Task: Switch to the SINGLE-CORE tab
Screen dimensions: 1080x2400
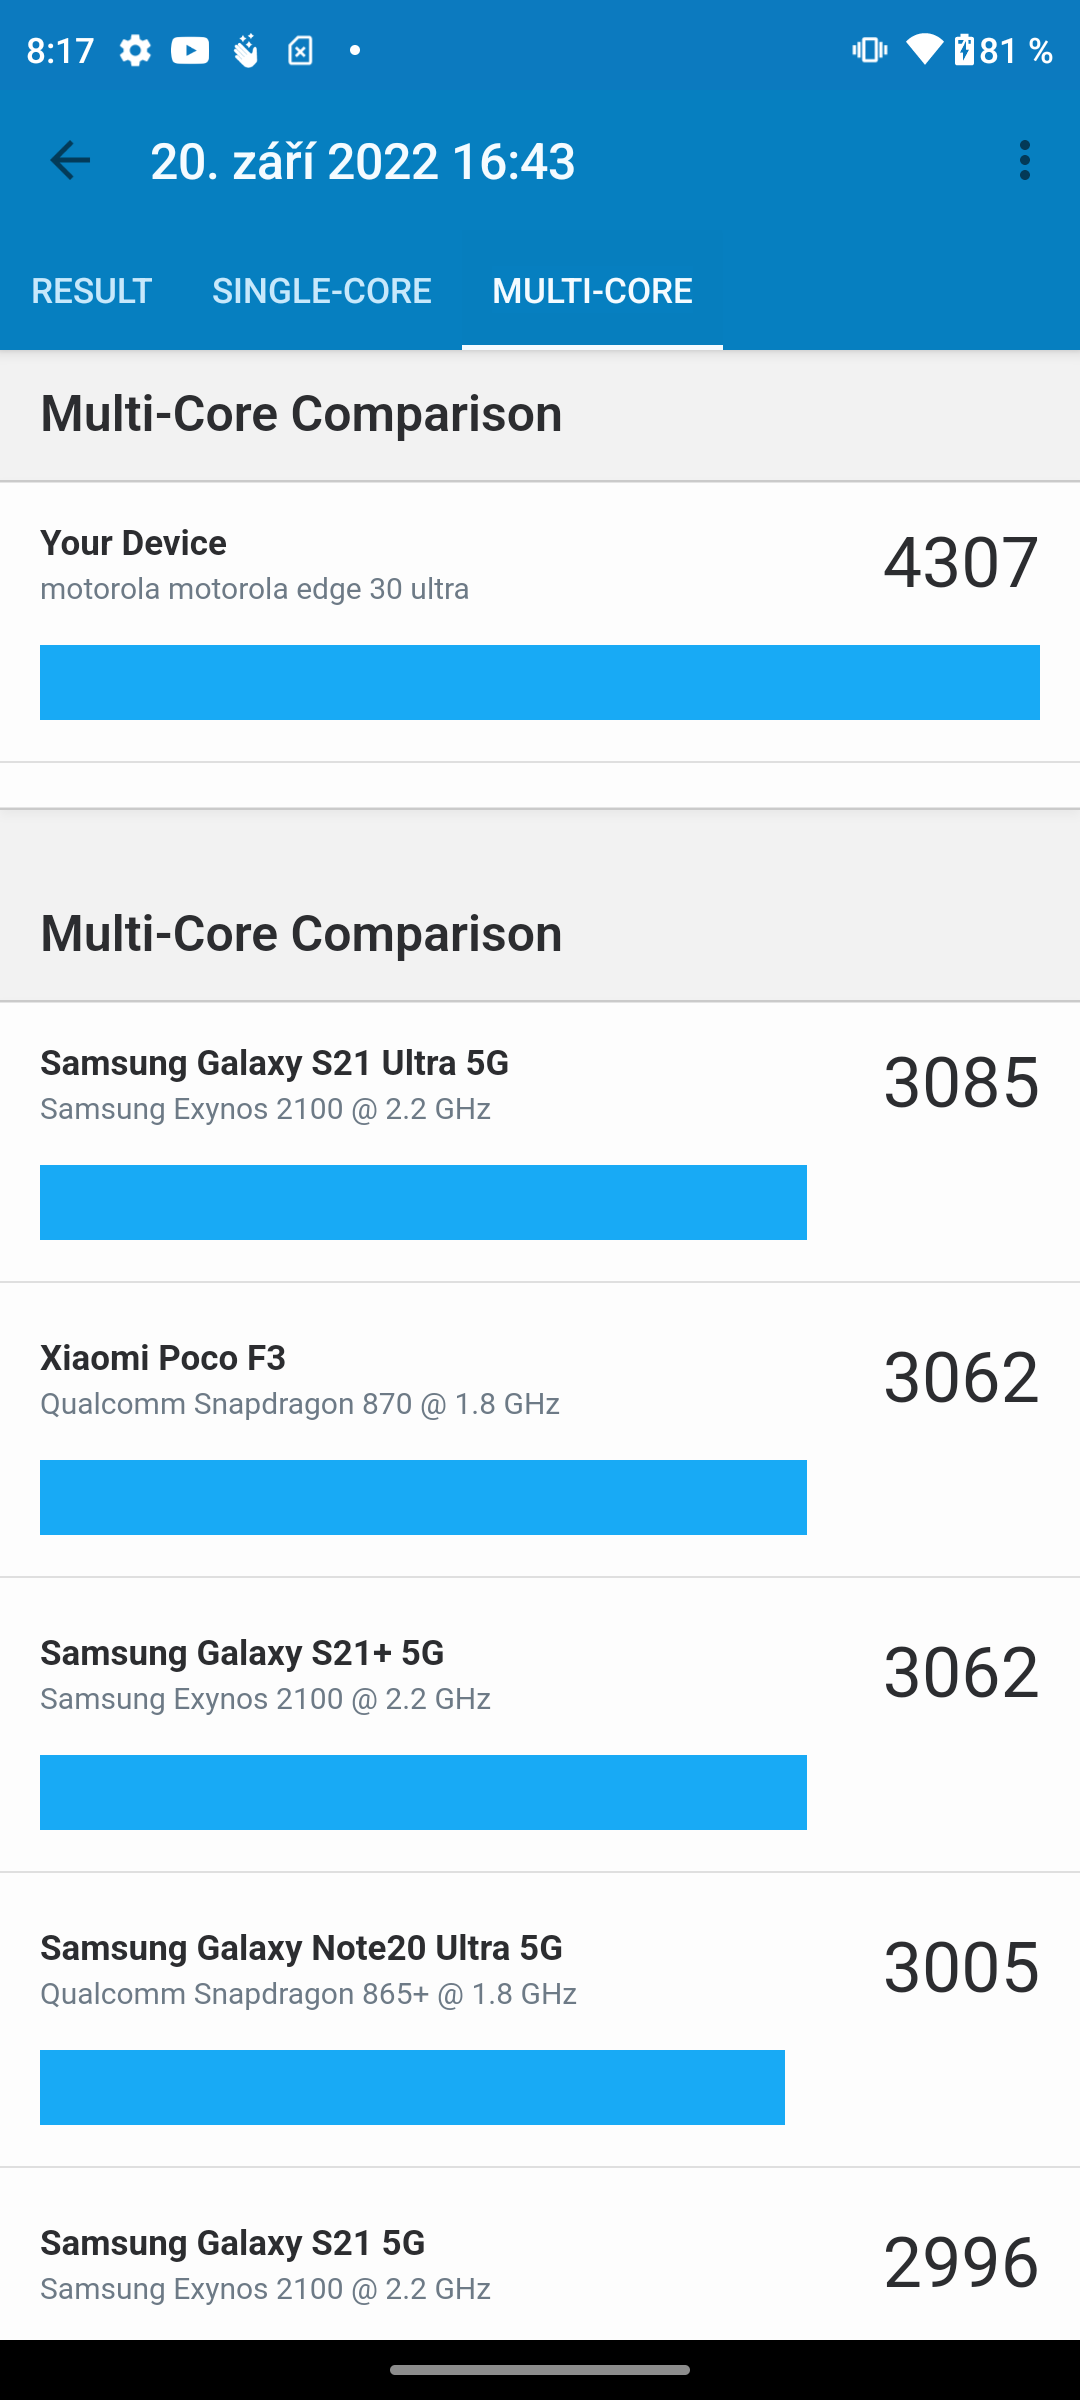Action: (x=322, y=291)
